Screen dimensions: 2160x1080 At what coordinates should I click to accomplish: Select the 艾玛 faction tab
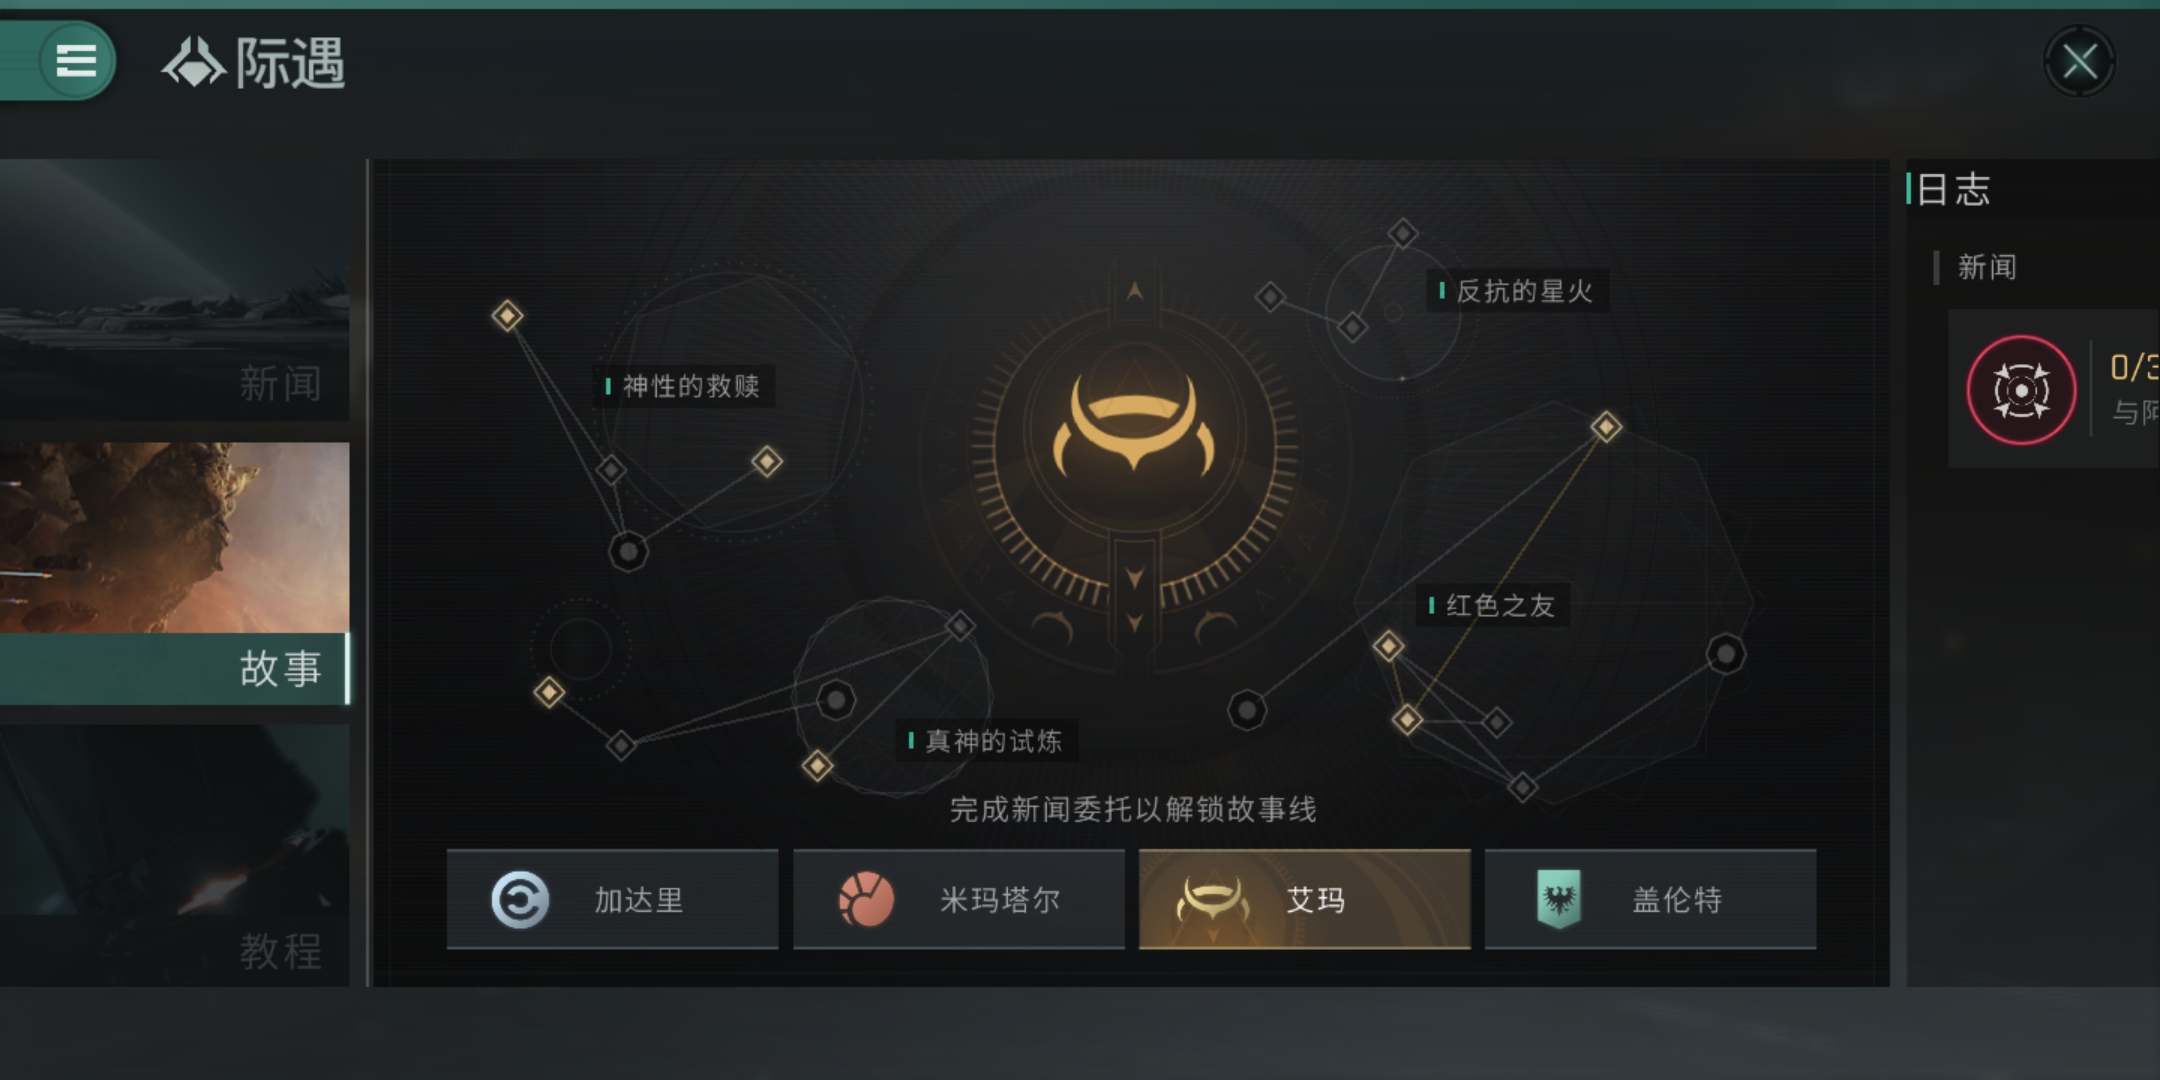pos(1304,899)
